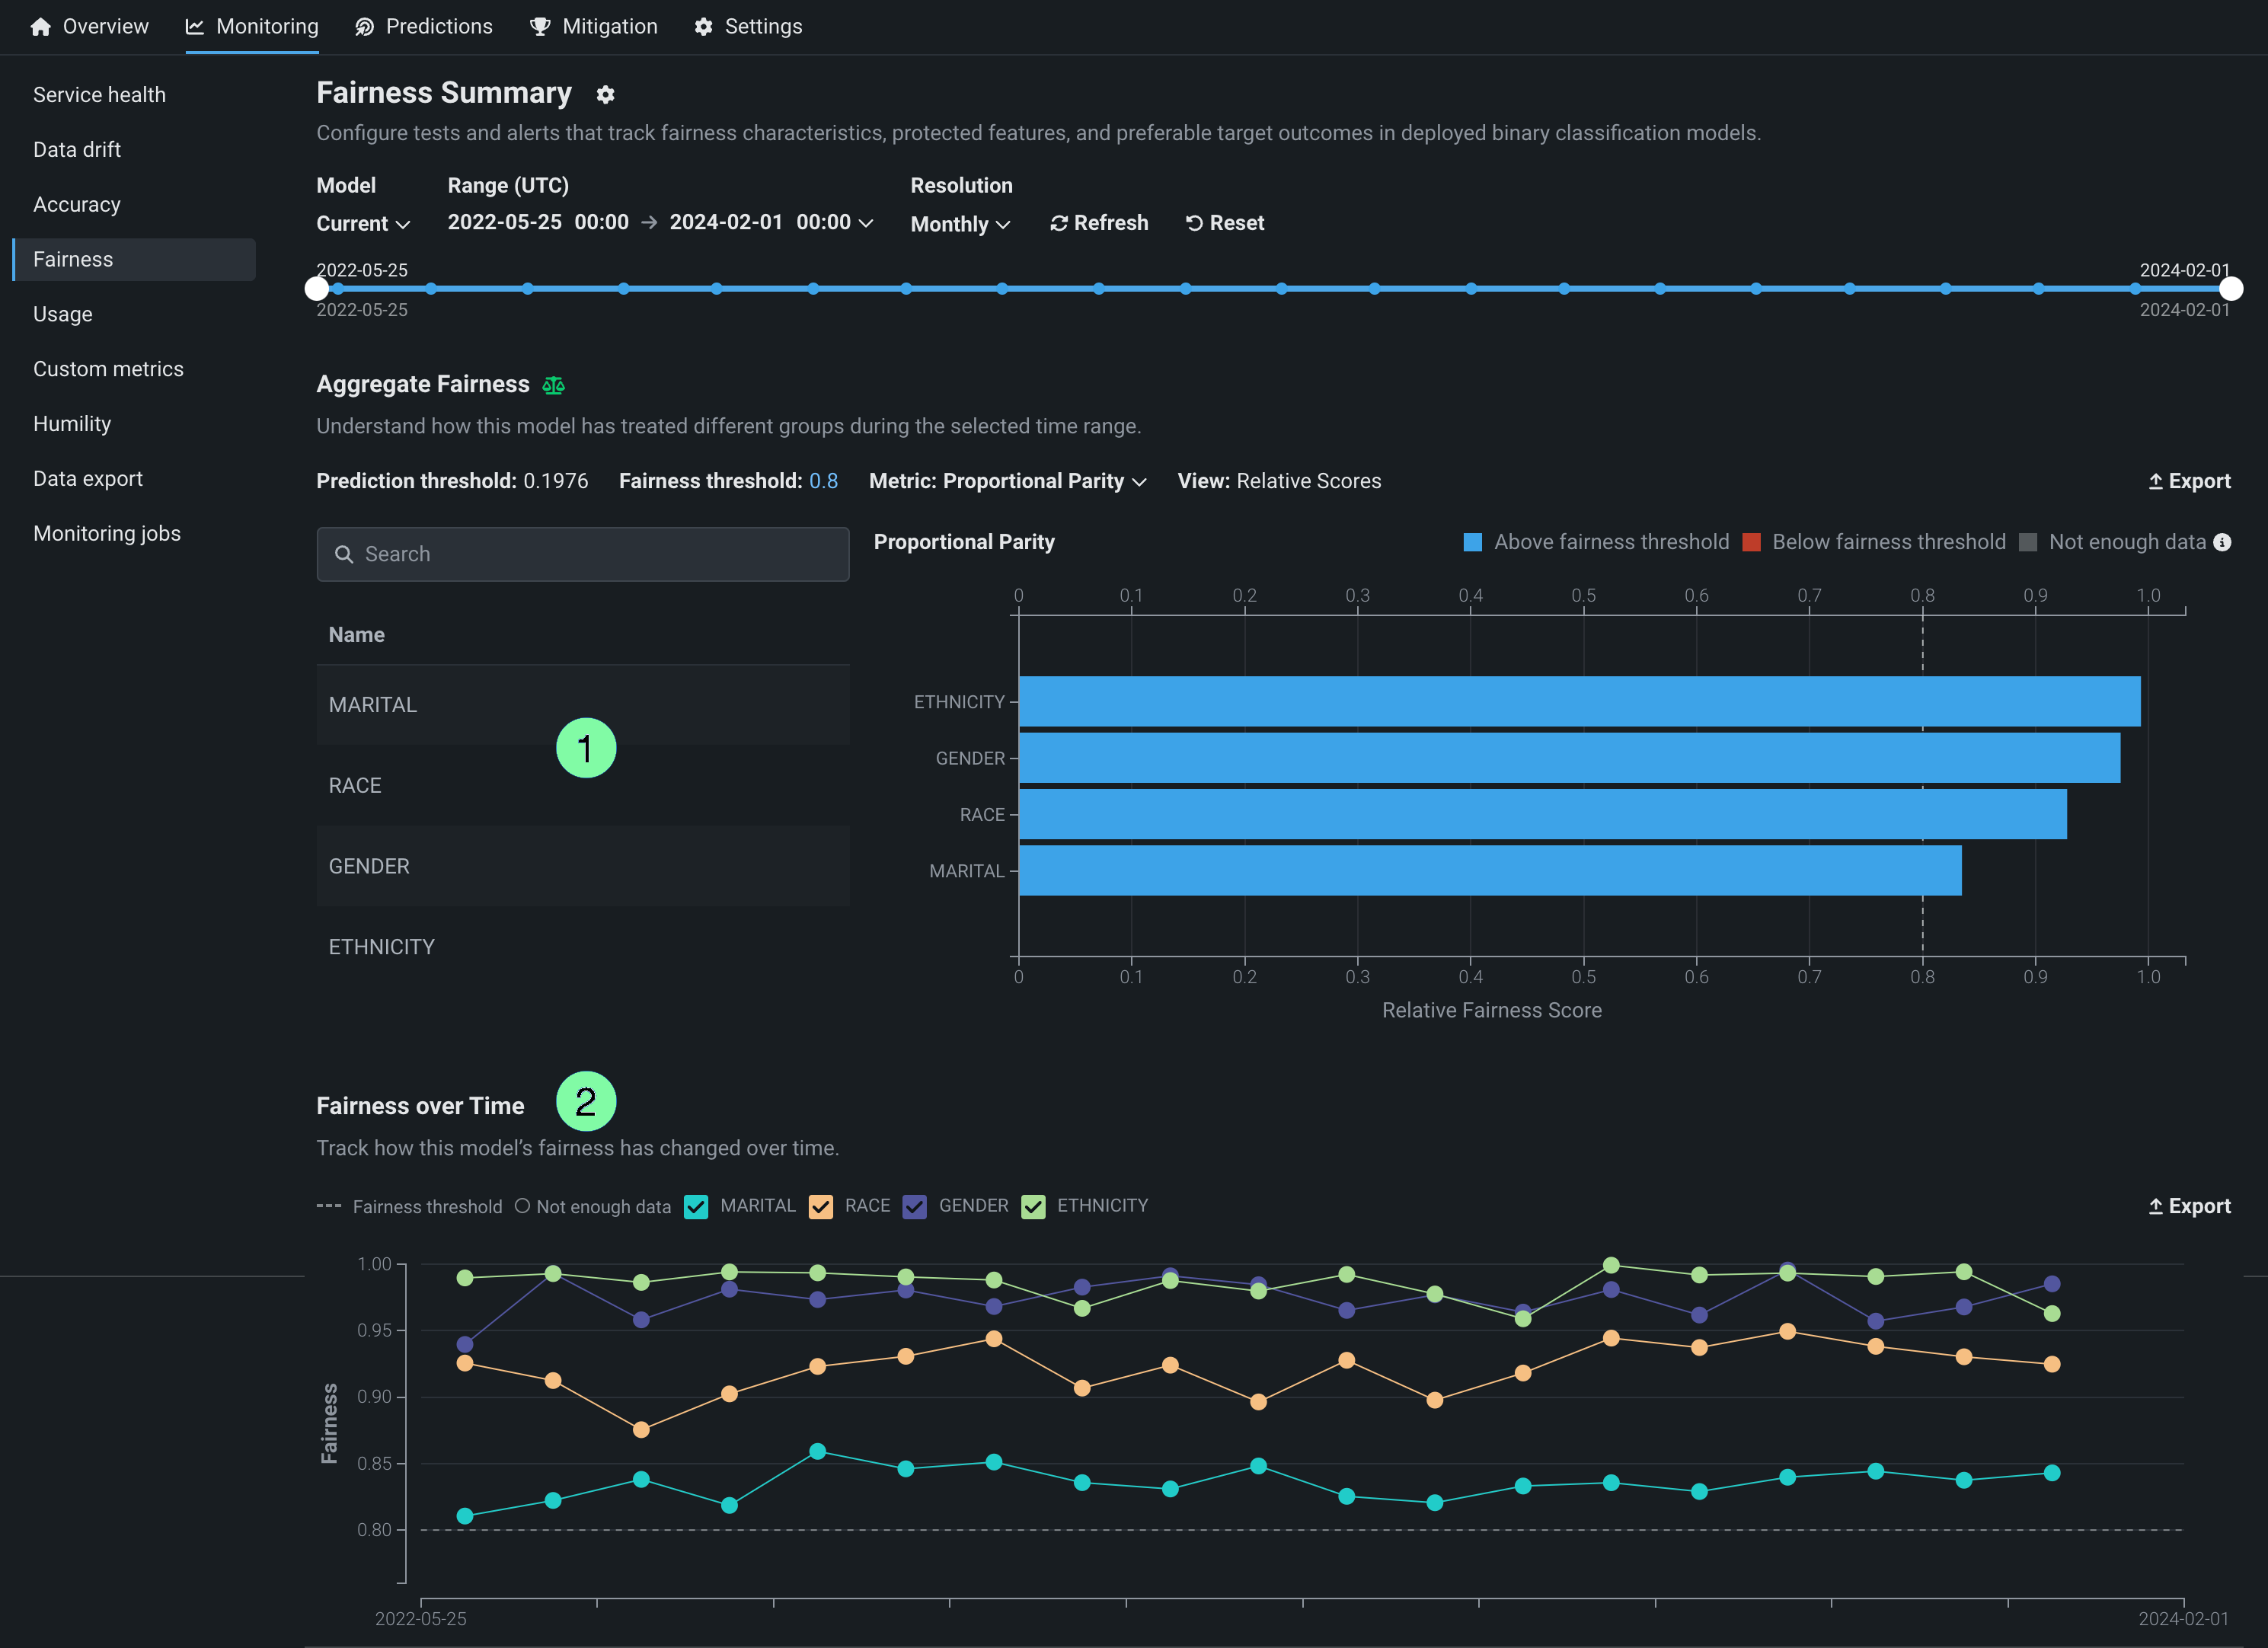Viewport: 2268px width, 1648px height.
Task: Open the Model Current dropdown
Action: tap(363, 224)
